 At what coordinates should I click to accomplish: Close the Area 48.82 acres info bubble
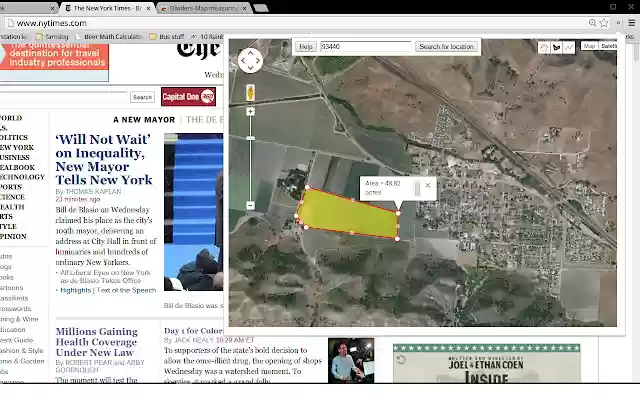(x=428, y=185)
